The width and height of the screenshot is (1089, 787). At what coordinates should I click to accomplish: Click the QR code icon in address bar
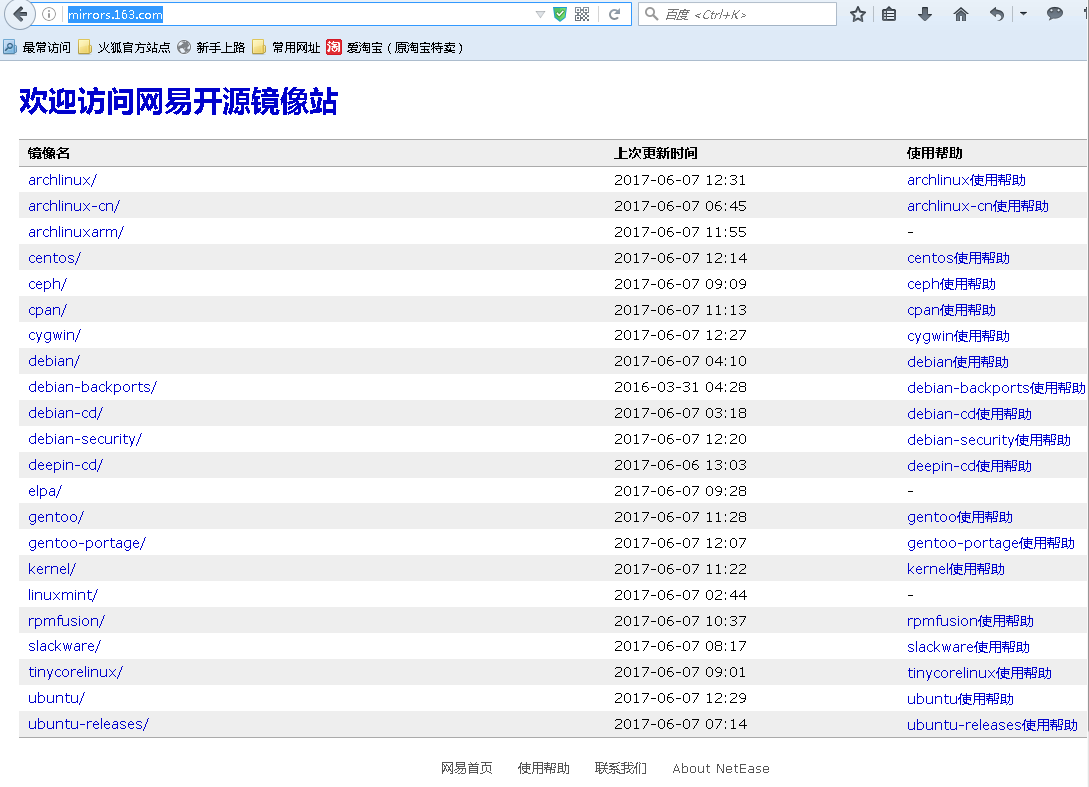[582, 14]
